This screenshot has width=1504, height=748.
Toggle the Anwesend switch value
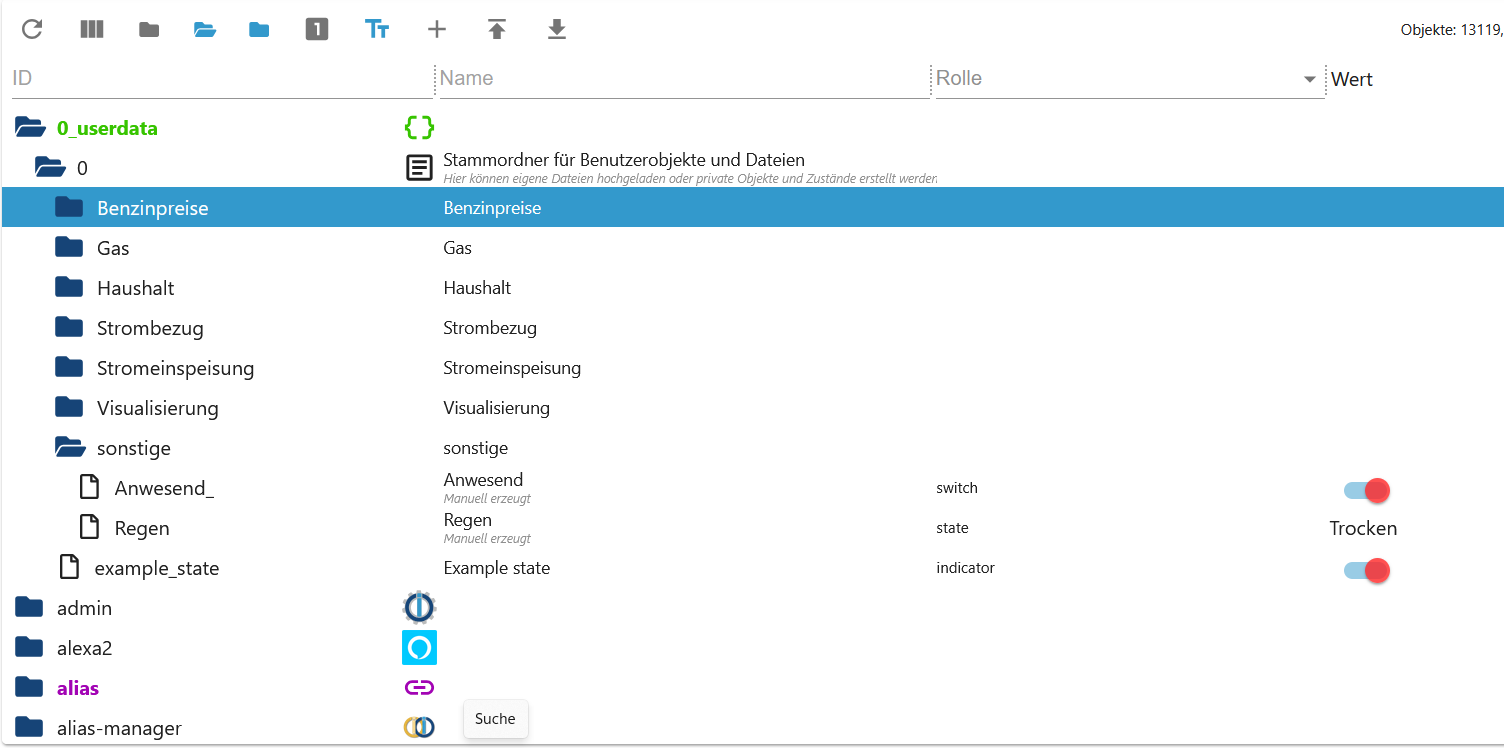coord(1367,490)
